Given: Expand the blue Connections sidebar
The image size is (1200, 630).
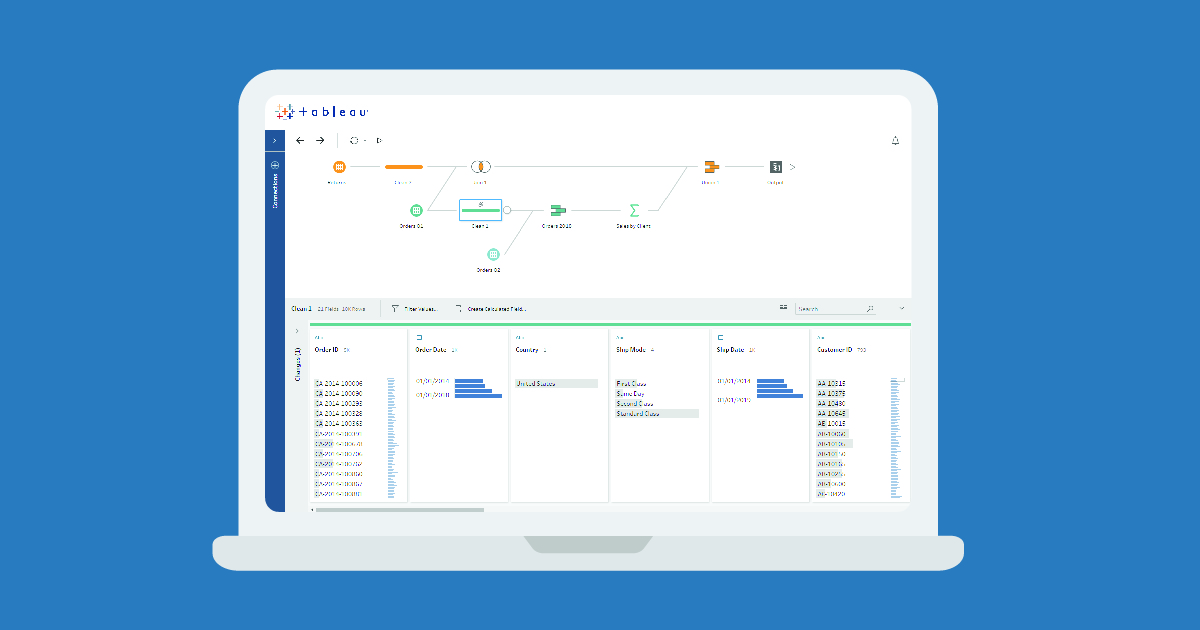Looking at the screenshot, I should [275, 140].
